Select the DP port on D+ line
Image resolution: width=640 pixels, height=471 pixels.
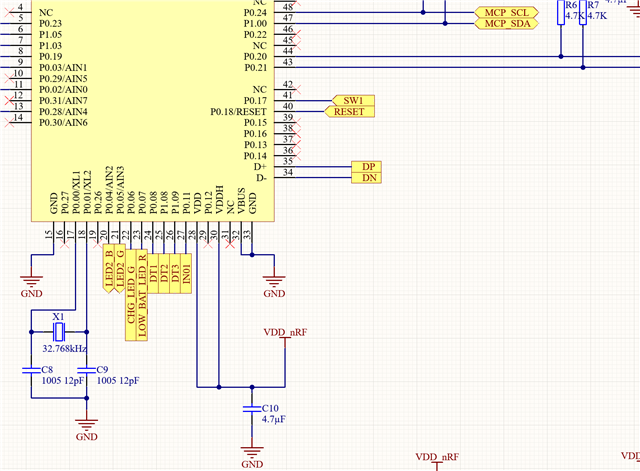(368, 166)
